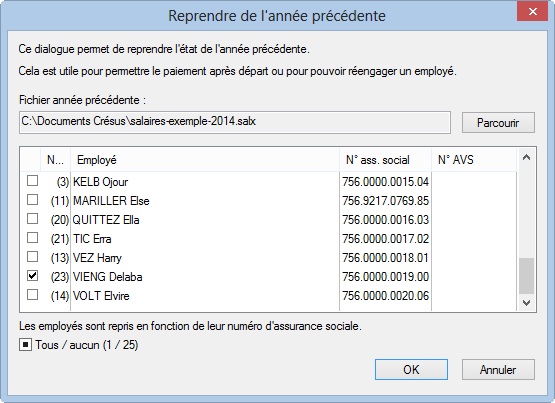Tick the VOLT Elvire checkbox
Viewport: 555px width, 403px height.
[33, 295]
